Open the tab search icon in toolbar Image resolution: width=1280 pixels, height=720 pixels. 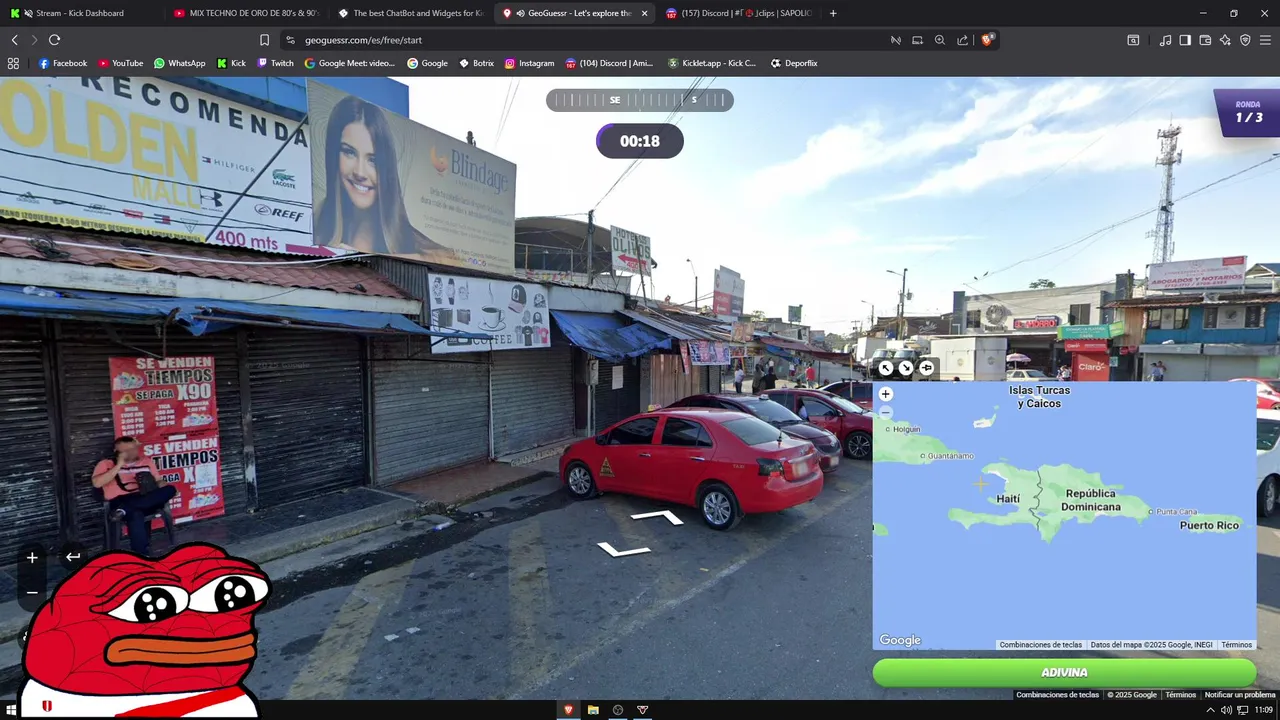point(1133,40)
